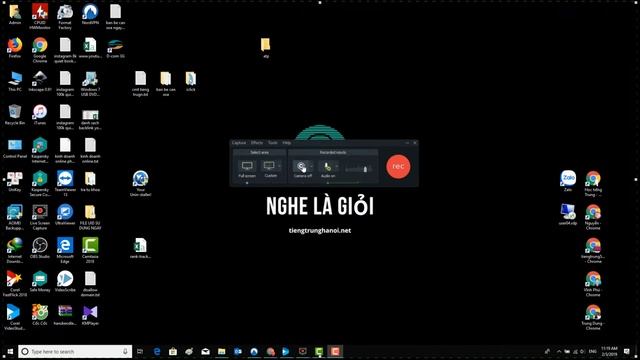
Task: Select the Your Uninstaller desktop shortcut
Action: (140, 183)
